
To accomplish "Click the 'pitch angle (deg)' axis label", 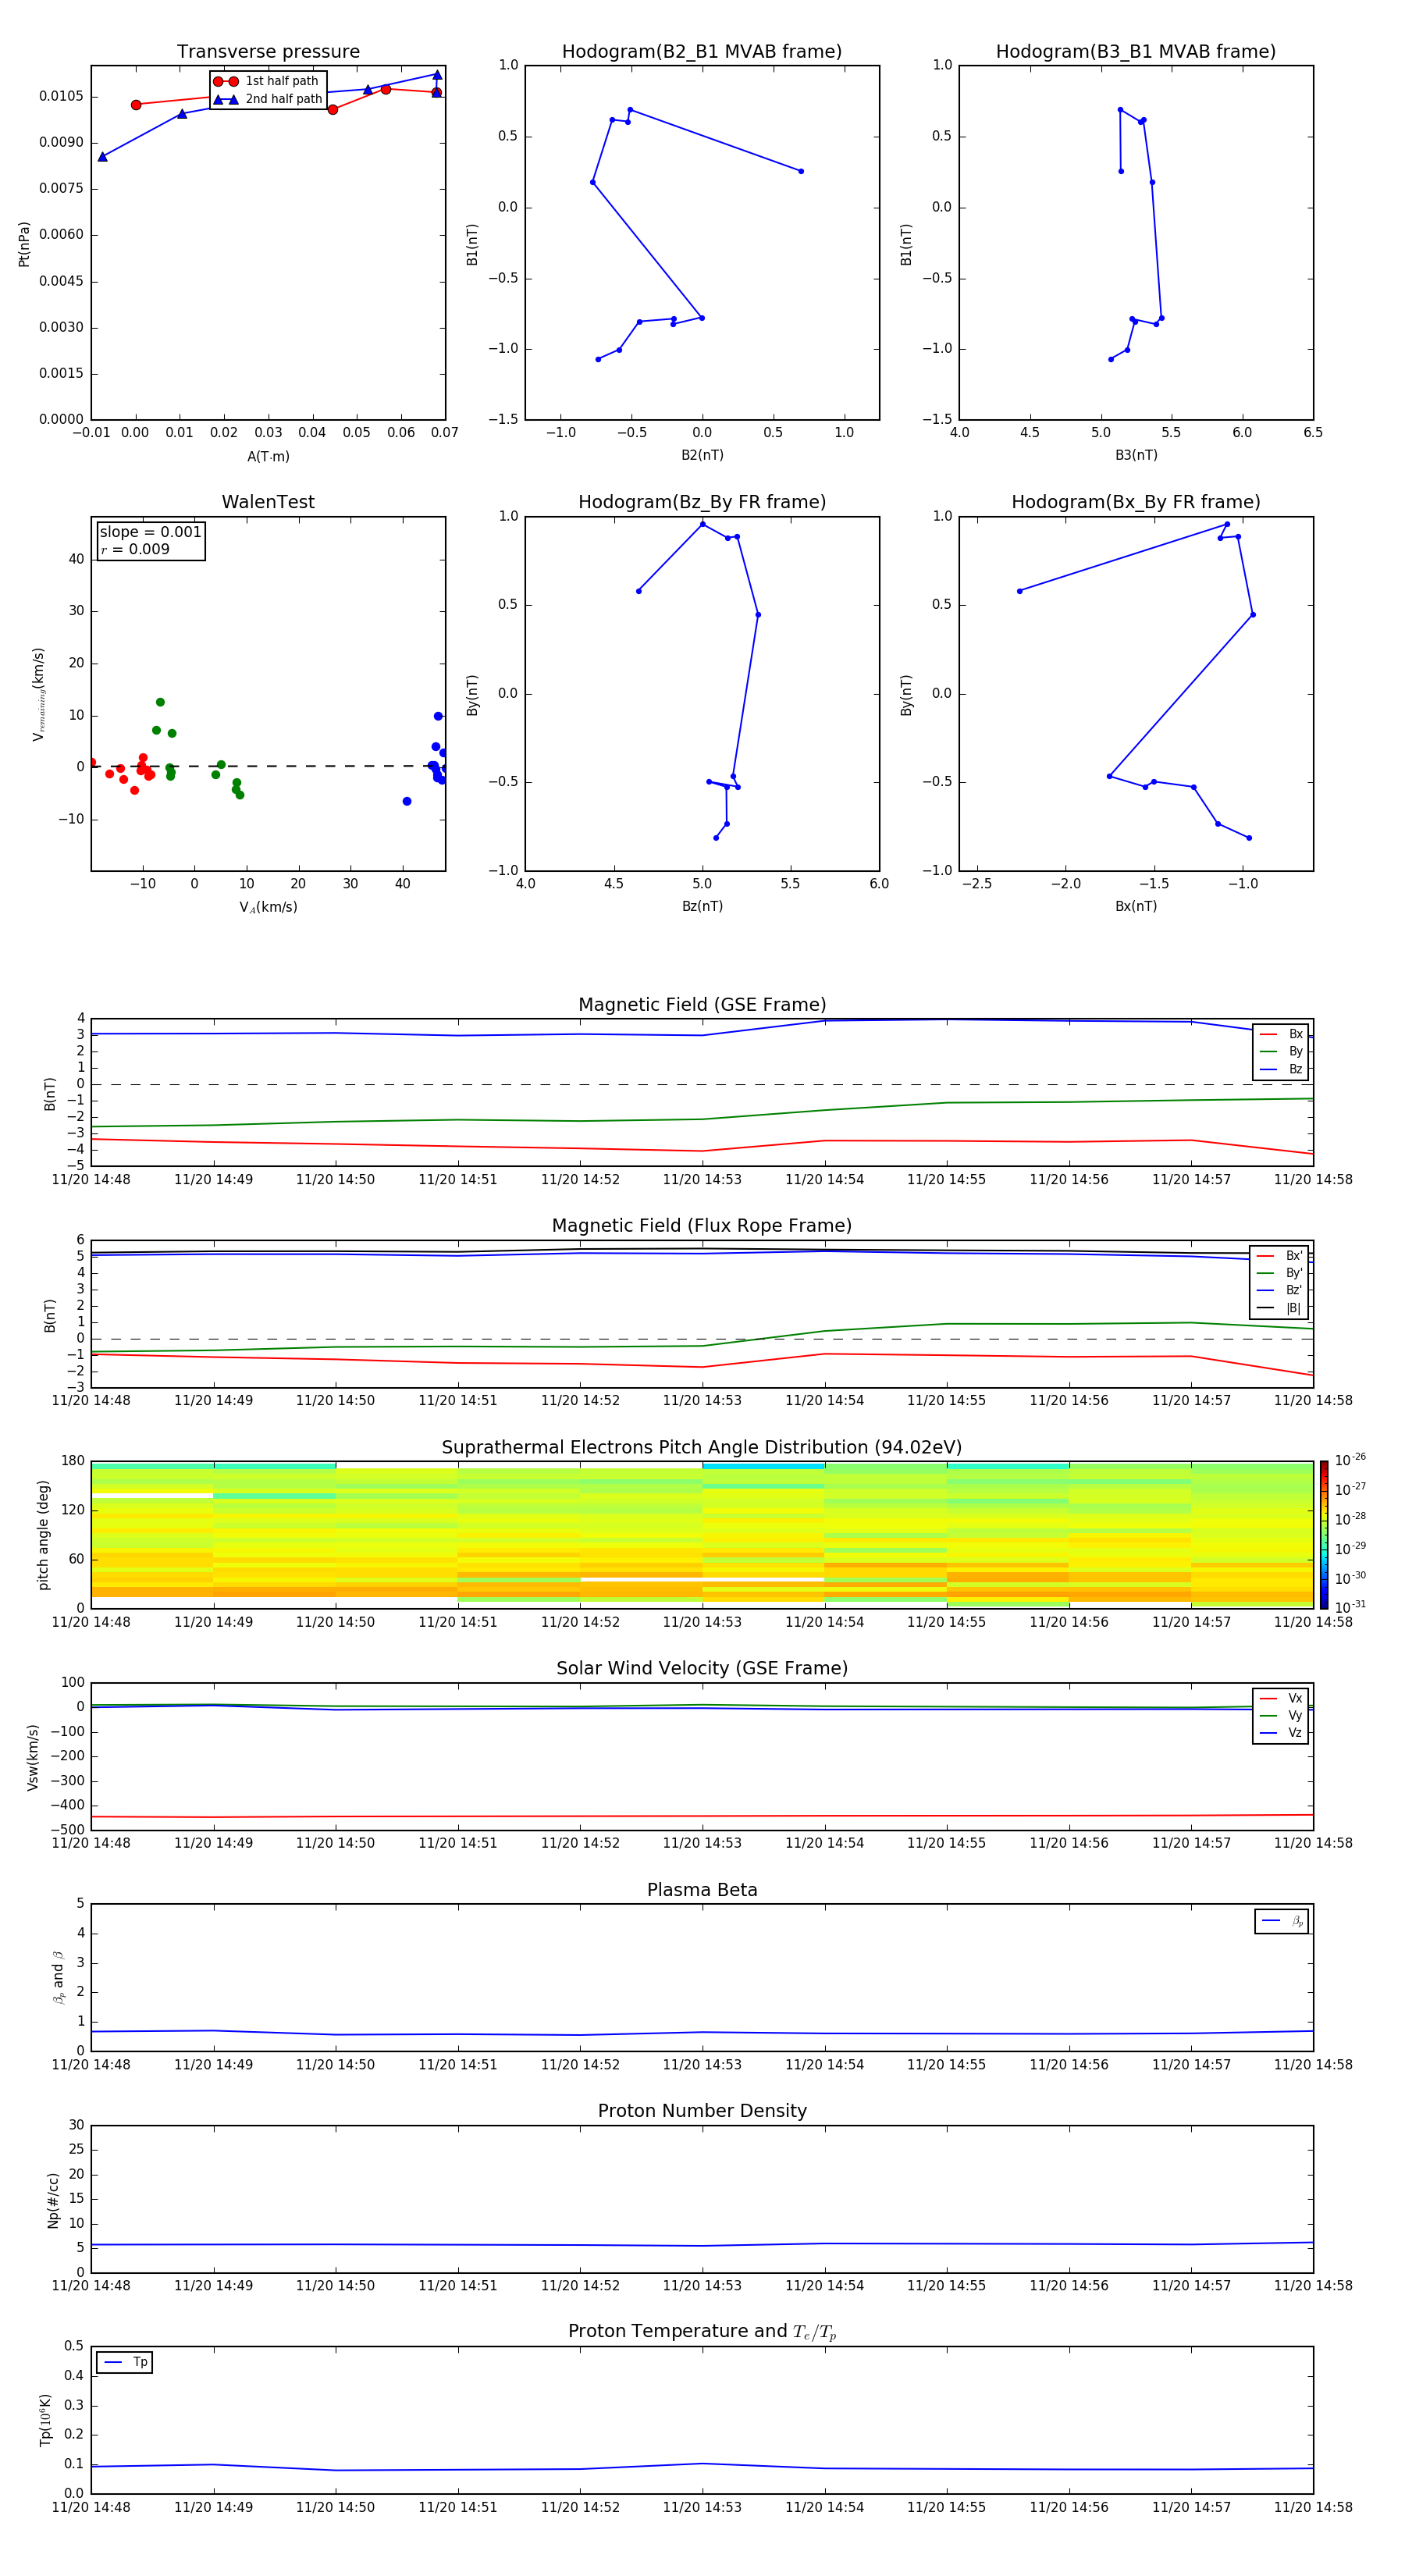I will click(x=43, y=1534).
